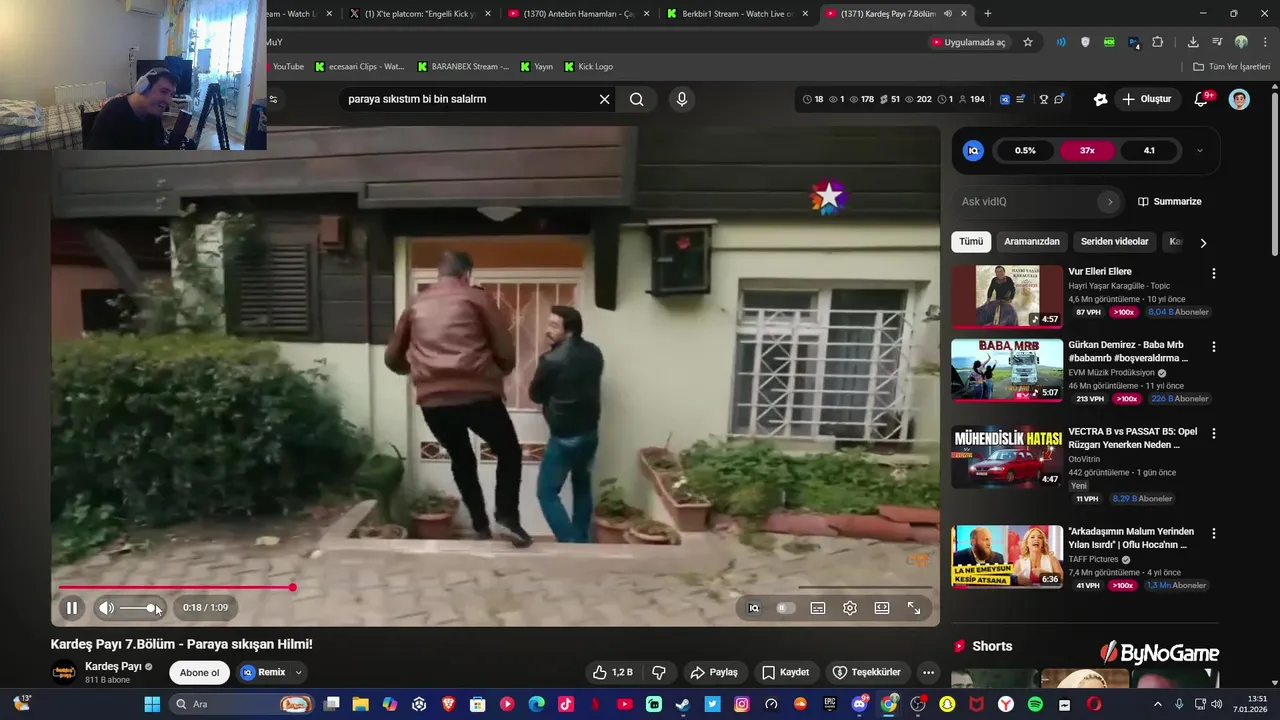This screenshot has width=1280, height=720.
Task: Select the Seriden videolar filter chip
Action: (x=1114, y=242)
